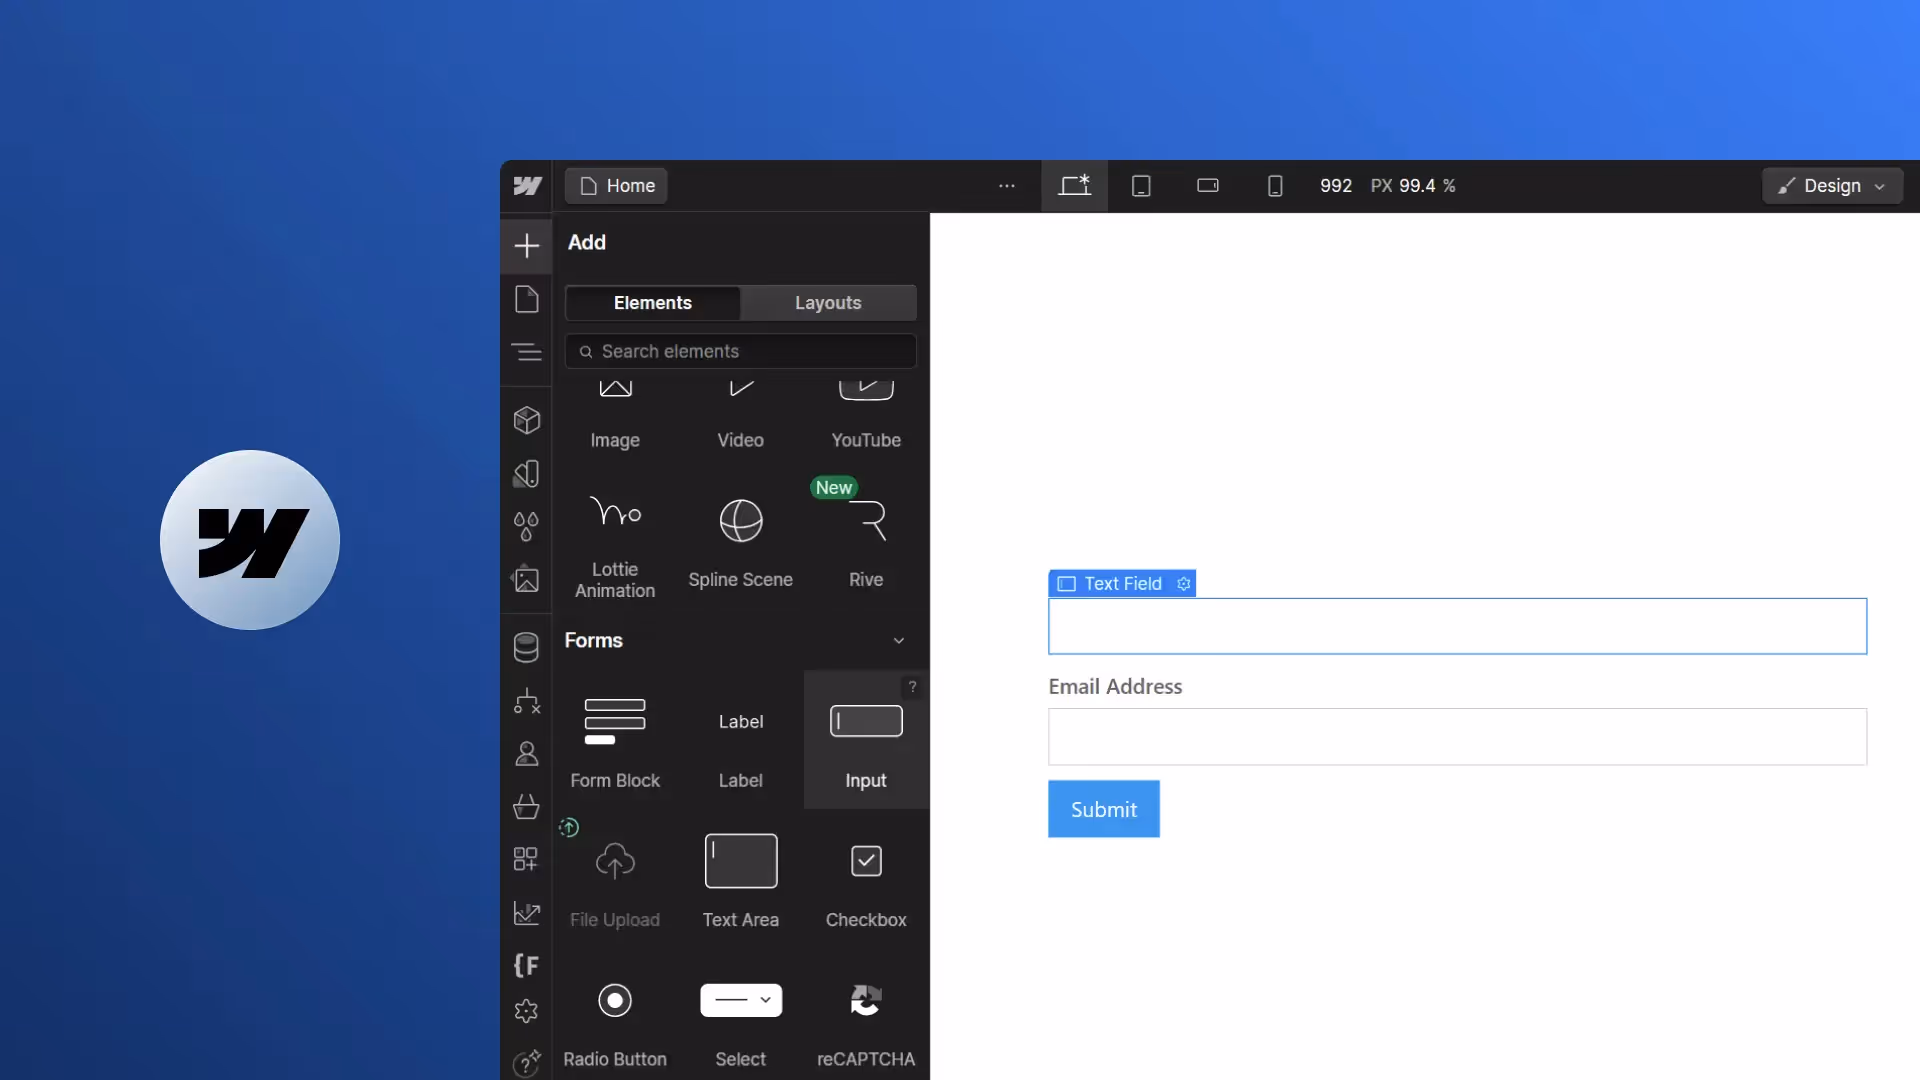
Task: Open Text Field settings gear
Action: point(1183,584)
